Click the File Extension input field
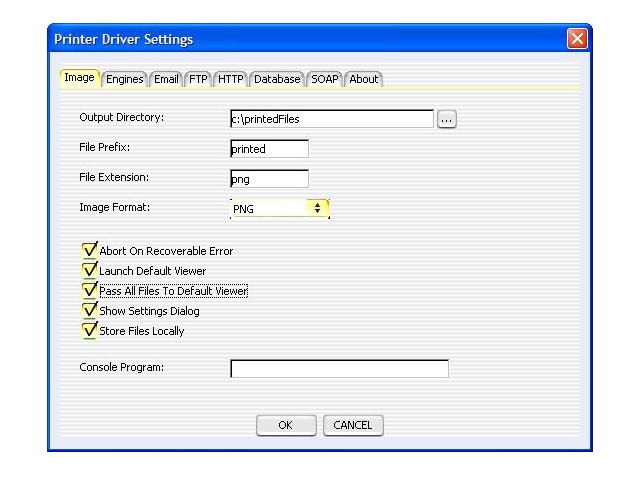This screenshot has width=640, height=480. [x=269, y=179]
